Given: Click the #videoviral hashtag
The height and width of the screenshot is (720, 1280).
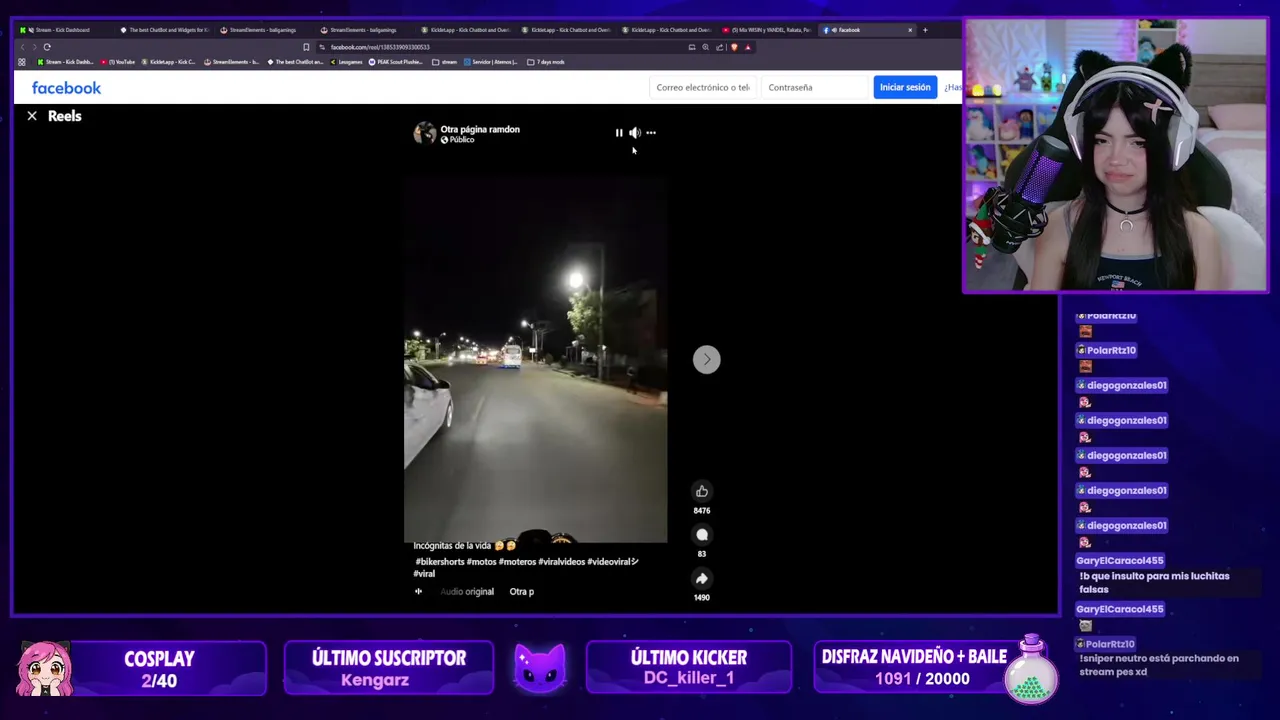Looking at the screenshot, I should (x=612, y=562).
